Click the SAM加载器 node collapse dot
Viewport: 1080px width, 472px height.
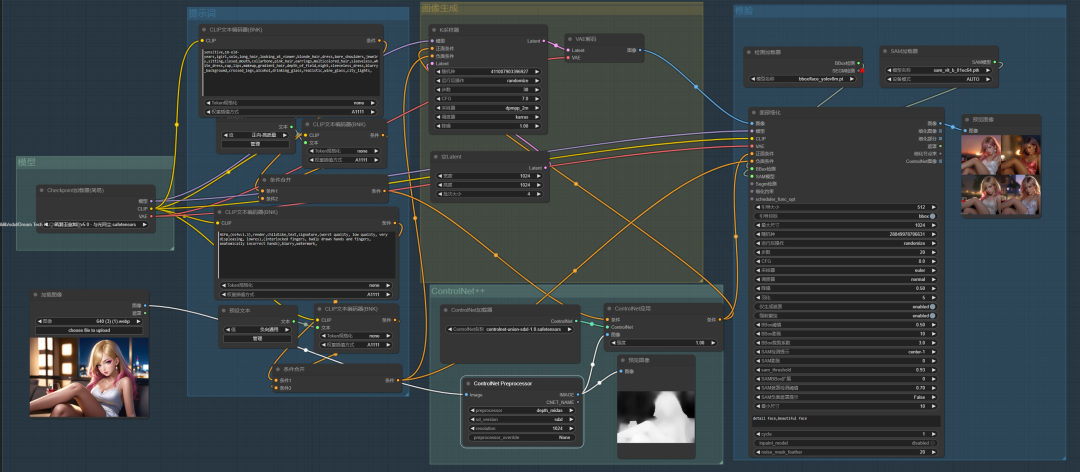885,51
